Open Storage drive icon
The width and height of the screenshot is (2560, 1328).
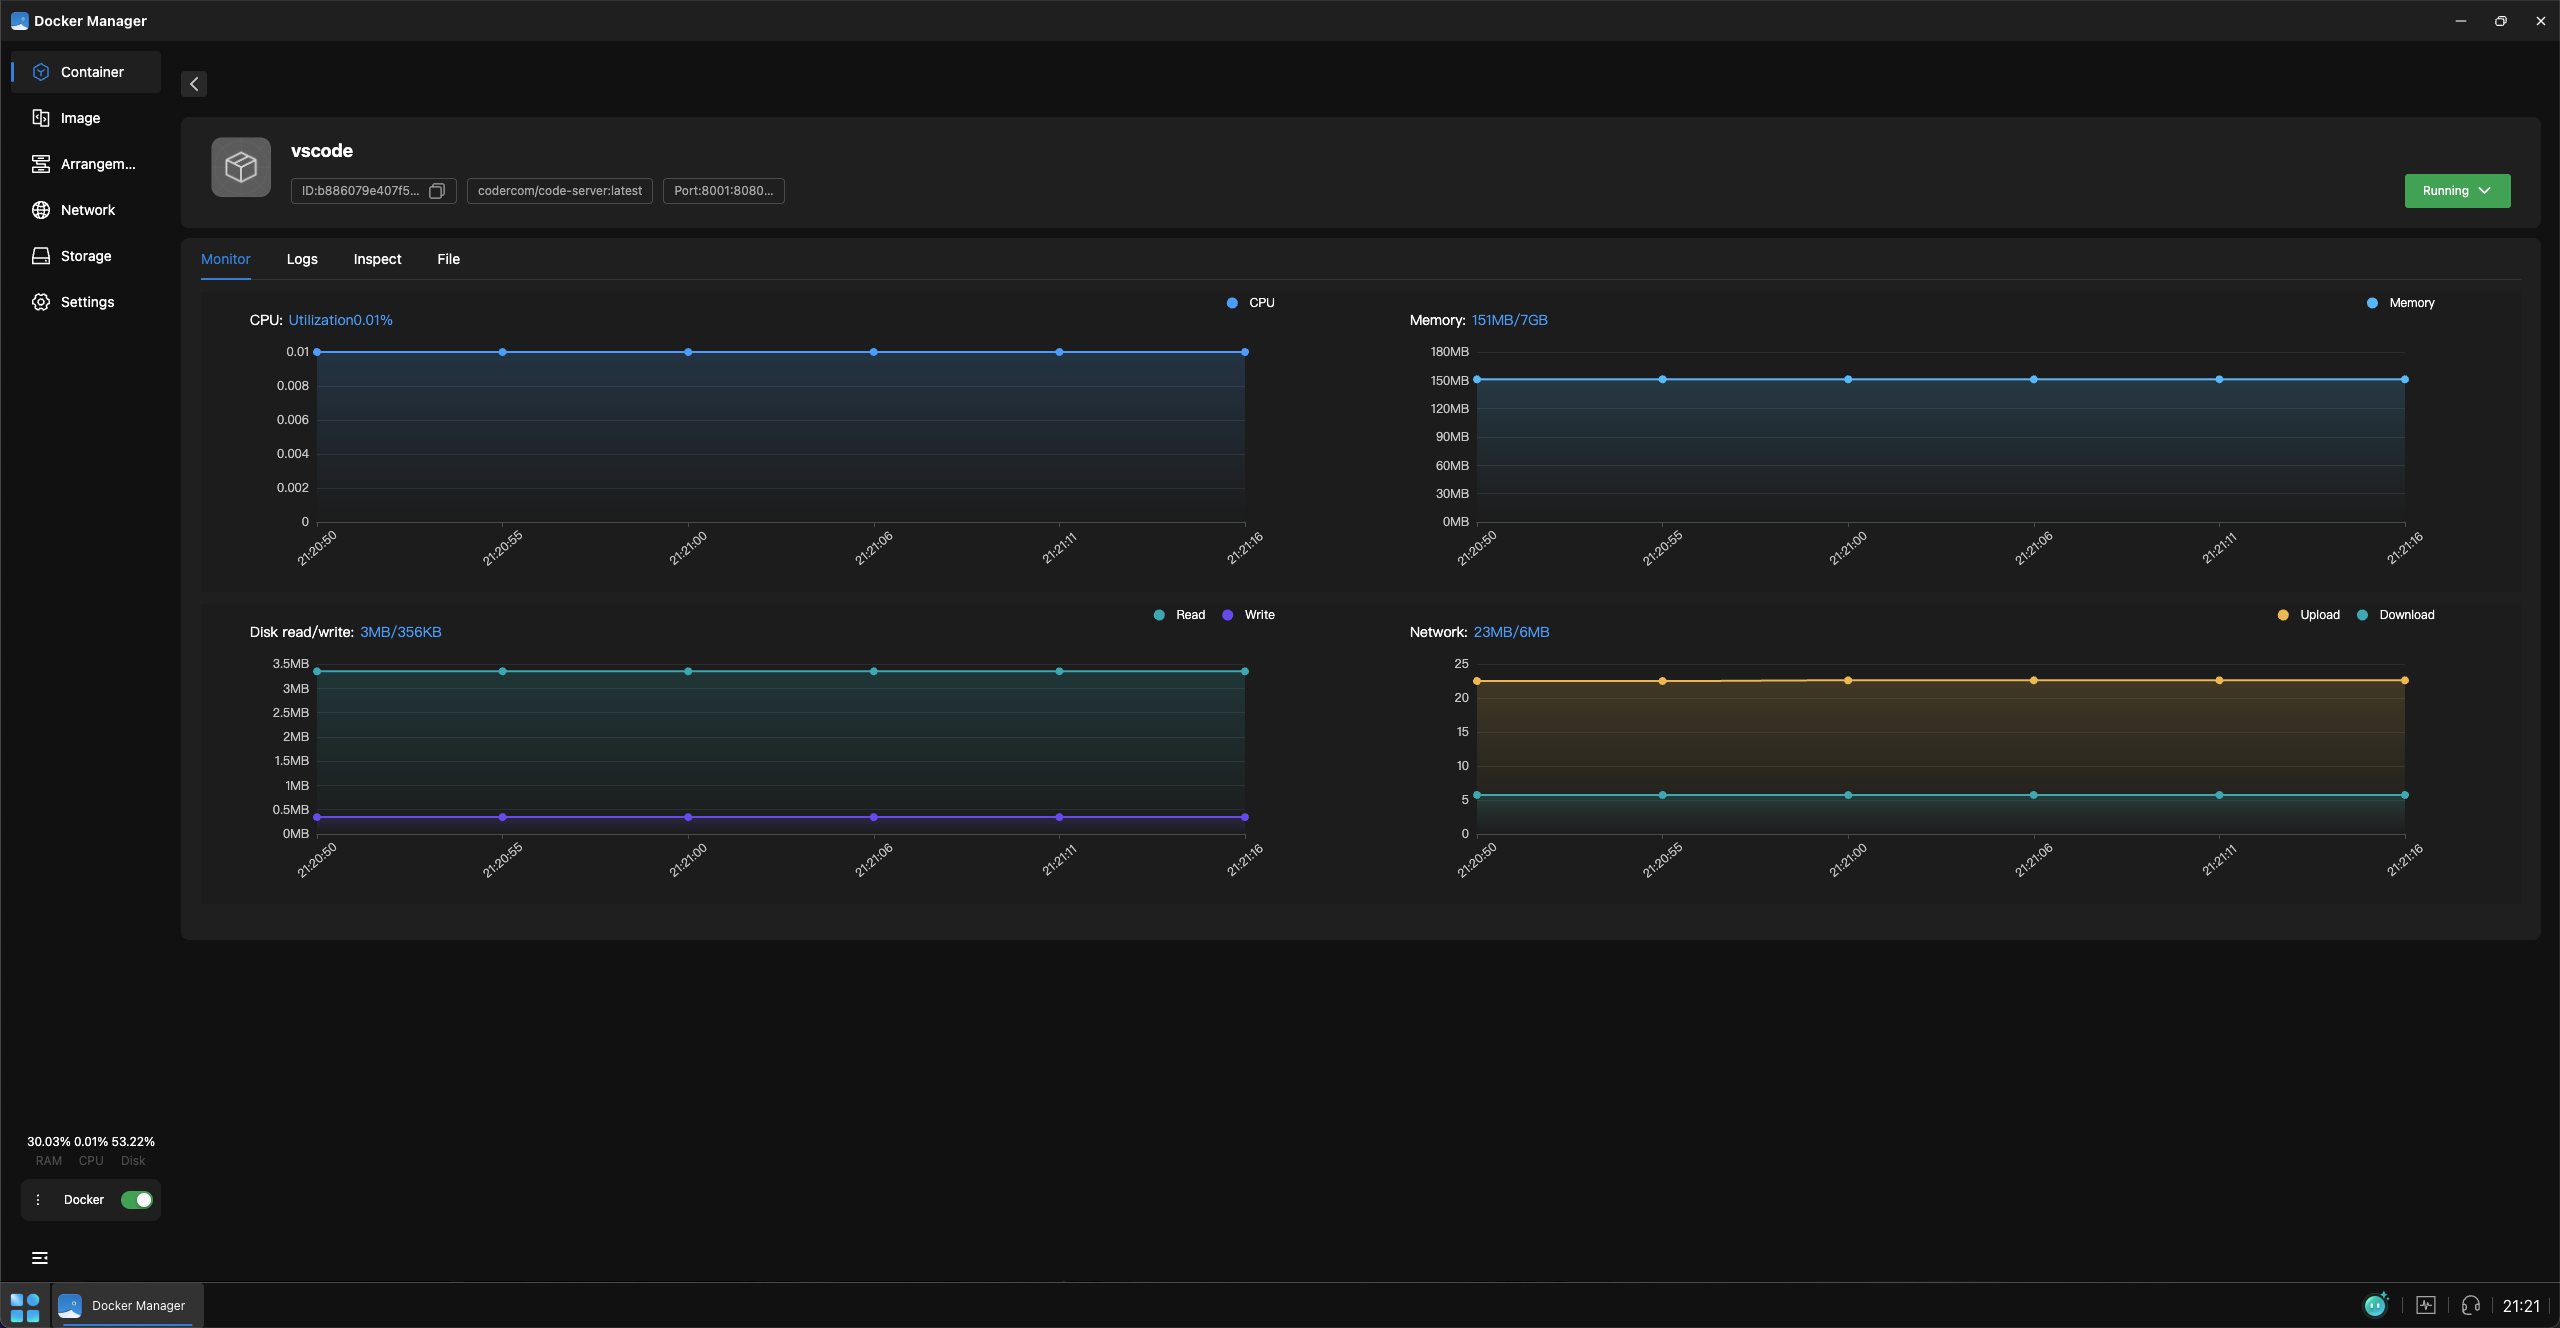tap(41, 256)
